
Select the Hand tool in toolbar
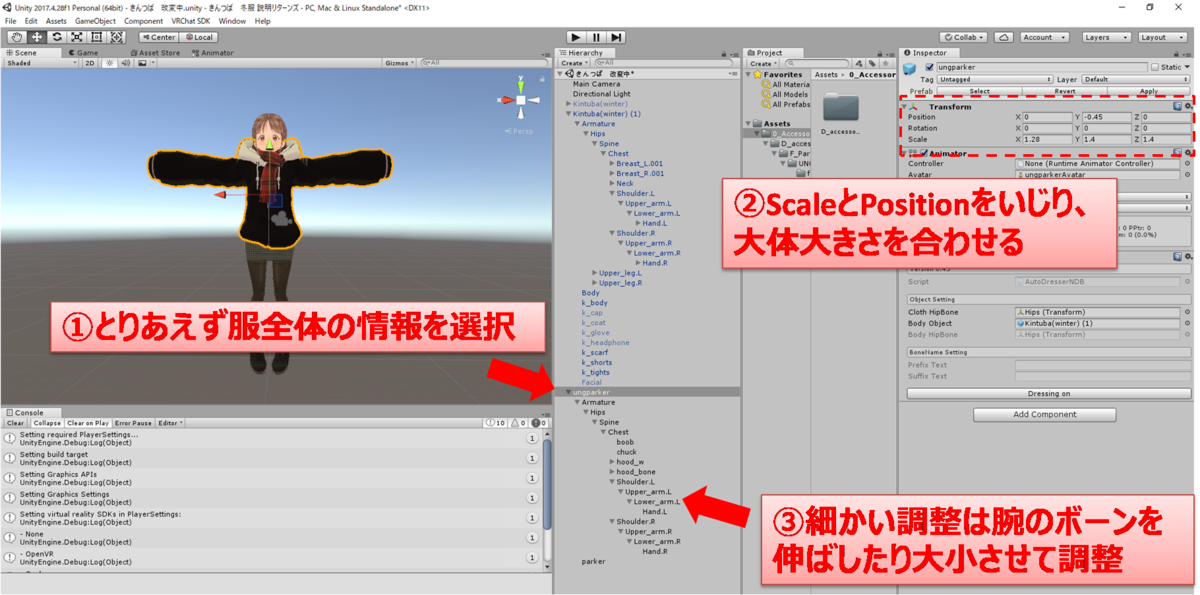click(x=17, y=37)
